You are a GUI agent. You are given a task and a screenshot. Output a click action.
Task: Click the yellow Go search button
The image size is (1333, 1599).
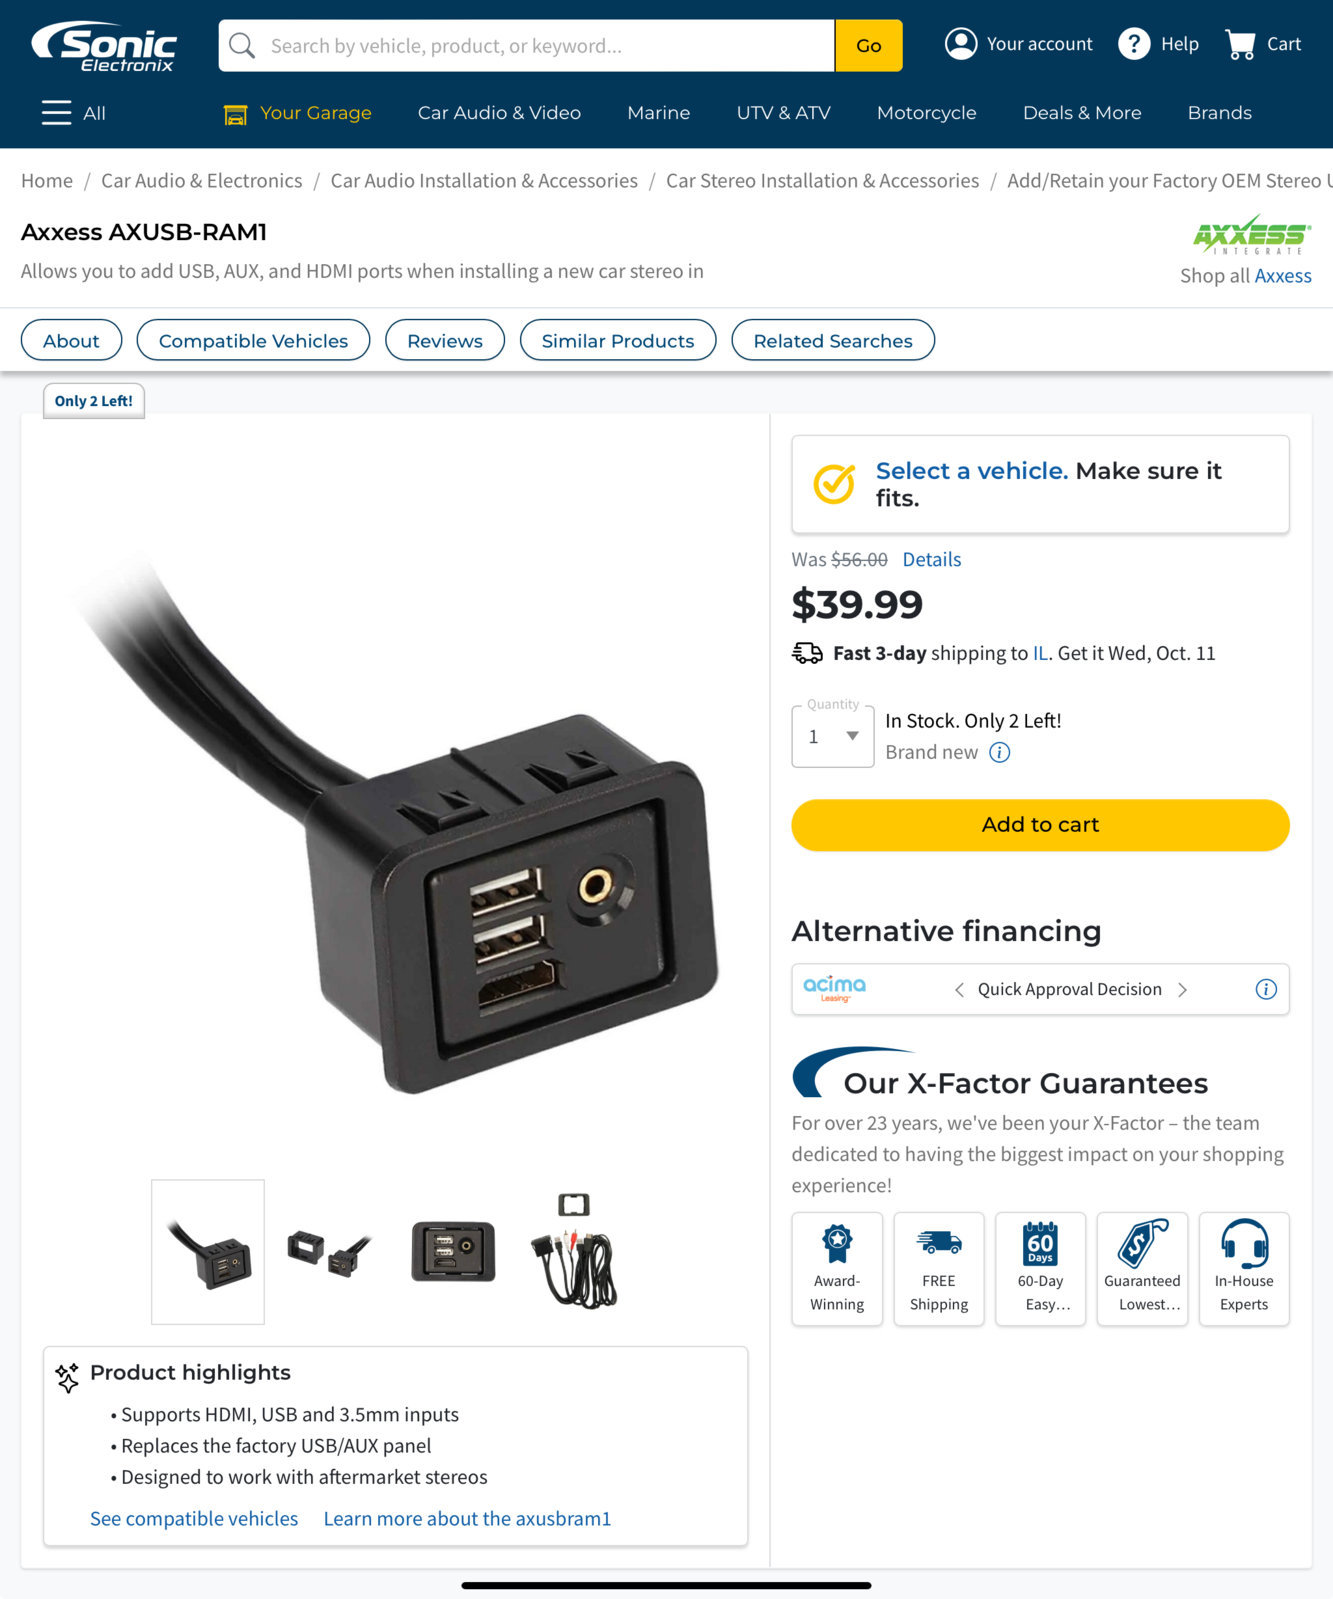point(868,46)
